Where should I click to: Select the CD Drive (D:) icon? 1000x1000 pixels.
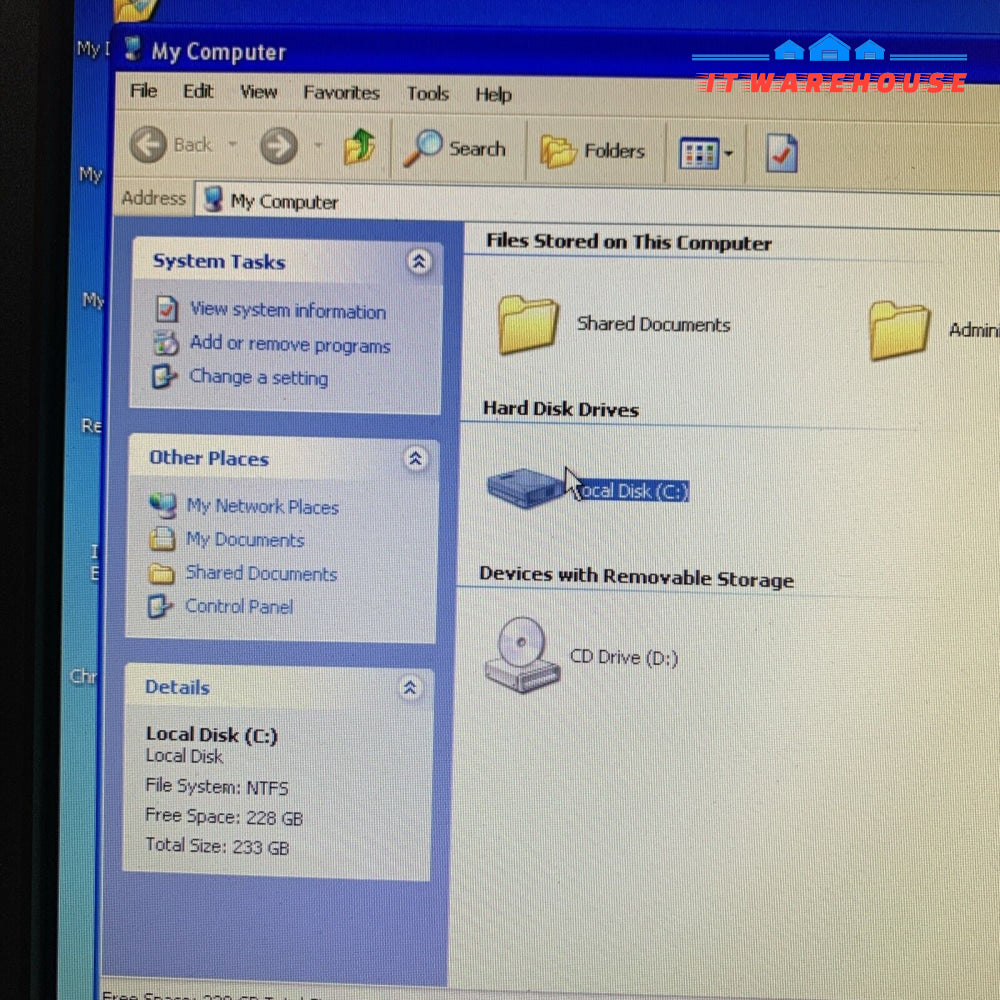pyautogui.click(x=520, y=654)
